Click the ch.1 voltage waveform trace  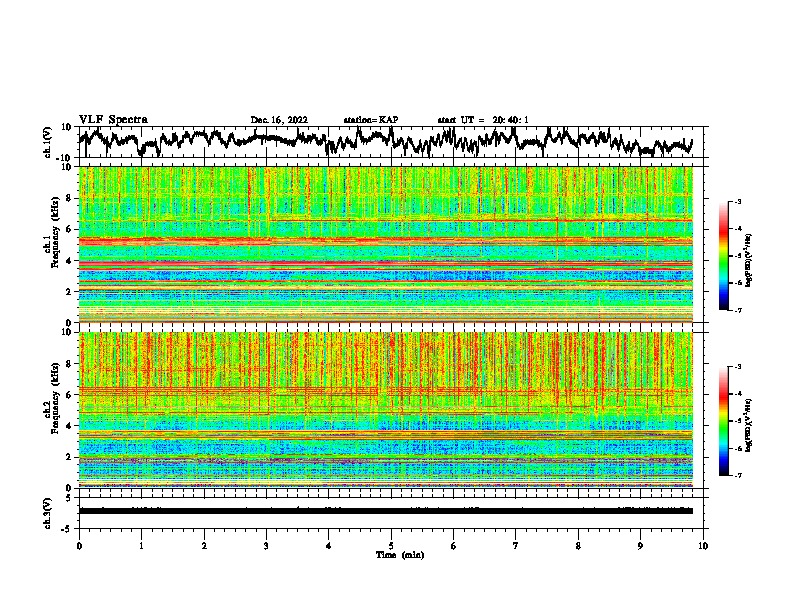tap(385, 142)
